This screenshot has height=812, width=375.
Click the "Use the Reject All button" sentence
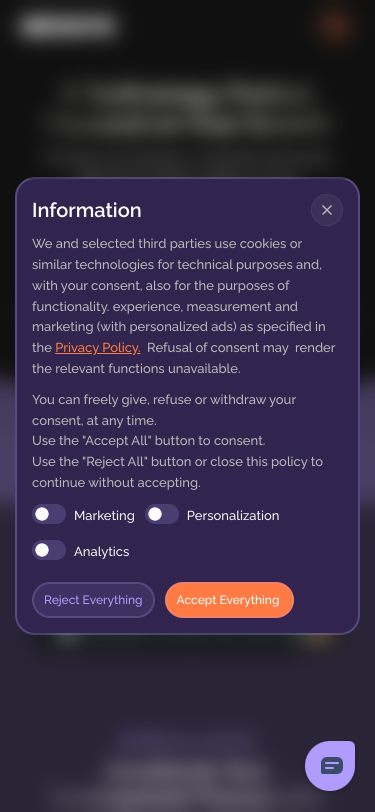177,472
